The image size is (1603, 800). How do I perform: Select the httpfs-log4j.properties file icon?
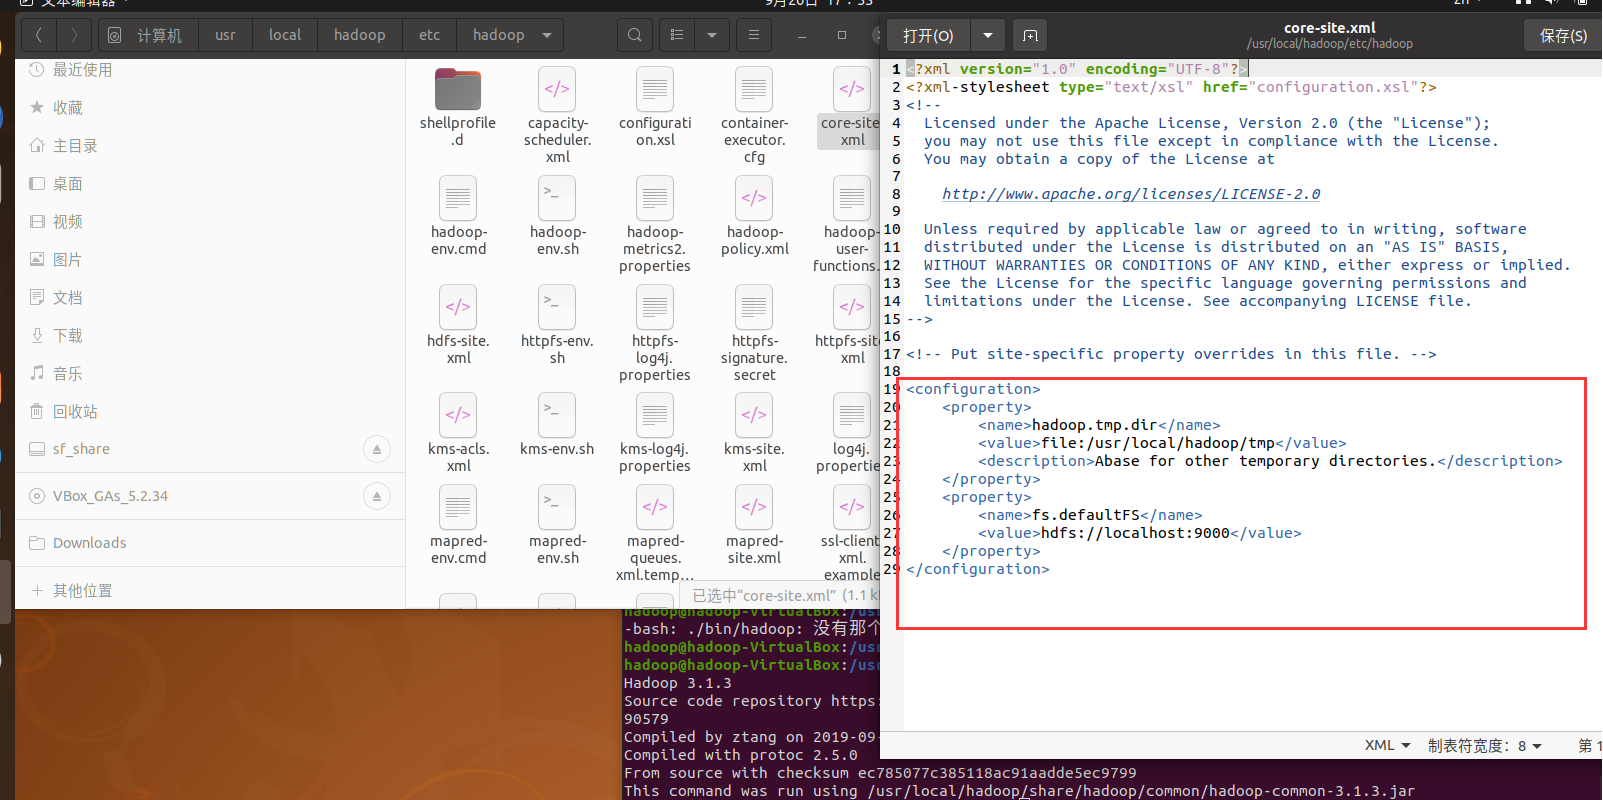pos(655,307)
